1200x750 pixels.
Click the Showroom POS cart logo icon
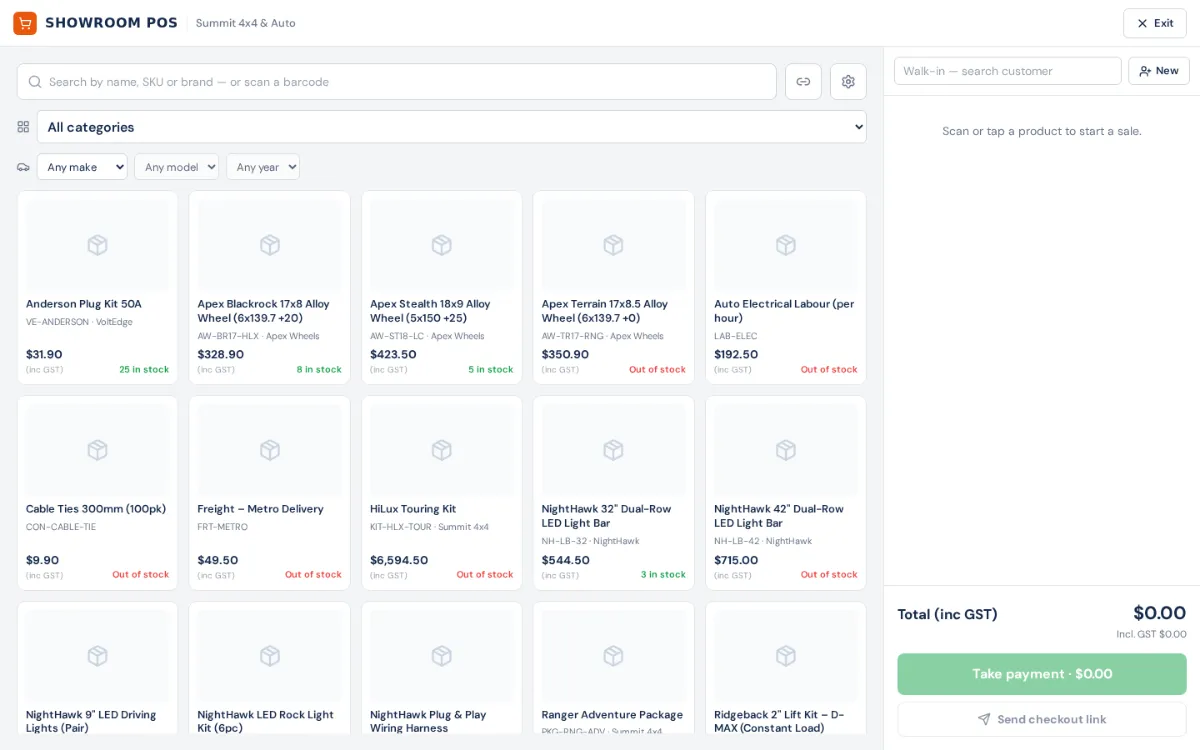pos(25,23)
